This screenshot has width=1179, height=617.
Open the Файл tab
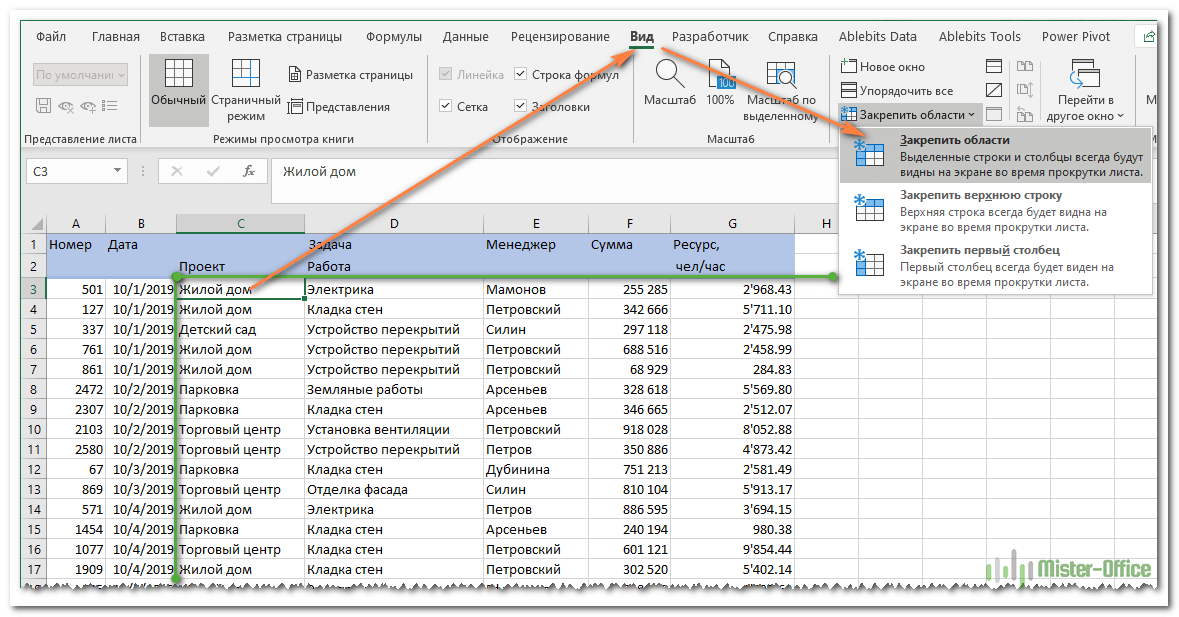[50, 36]
